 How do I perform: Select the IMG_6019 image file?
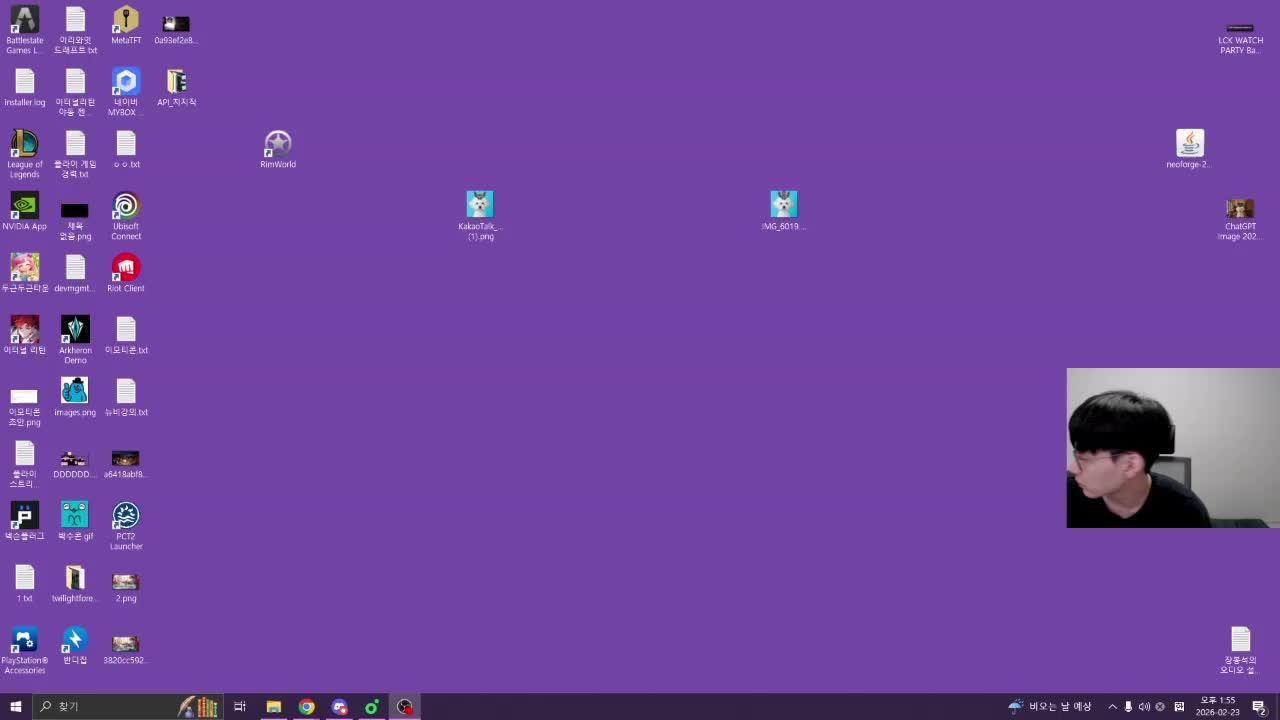point(784,211)
